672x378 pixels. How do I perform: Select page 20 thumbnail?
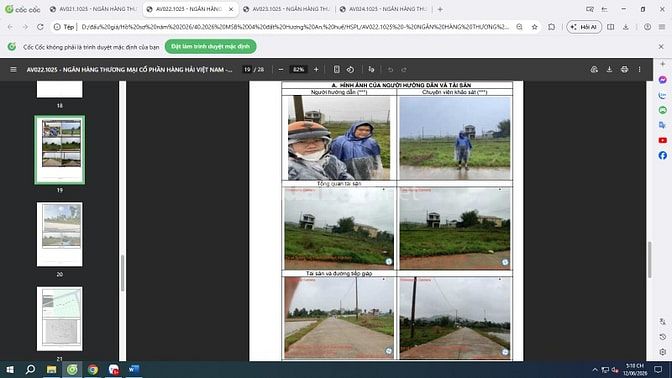[x=60, y=234]
